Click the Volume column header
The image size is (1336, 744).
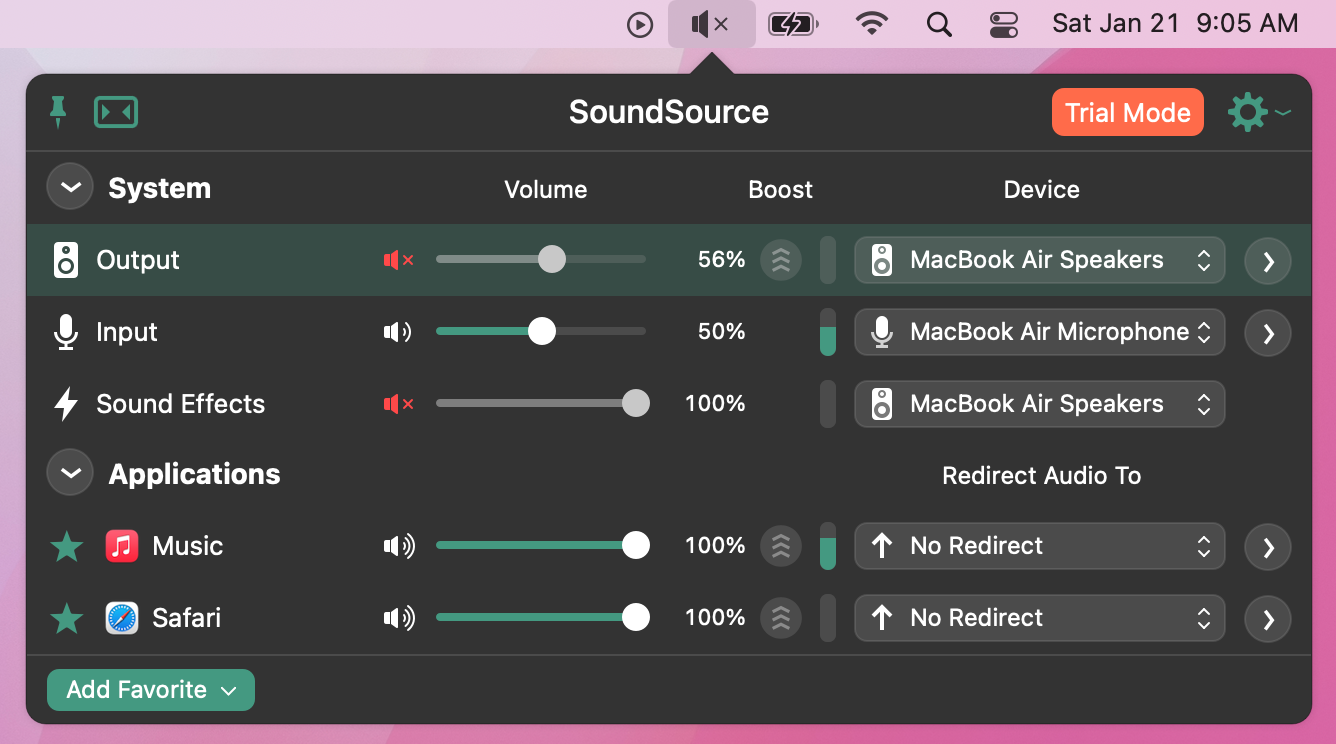545,190
